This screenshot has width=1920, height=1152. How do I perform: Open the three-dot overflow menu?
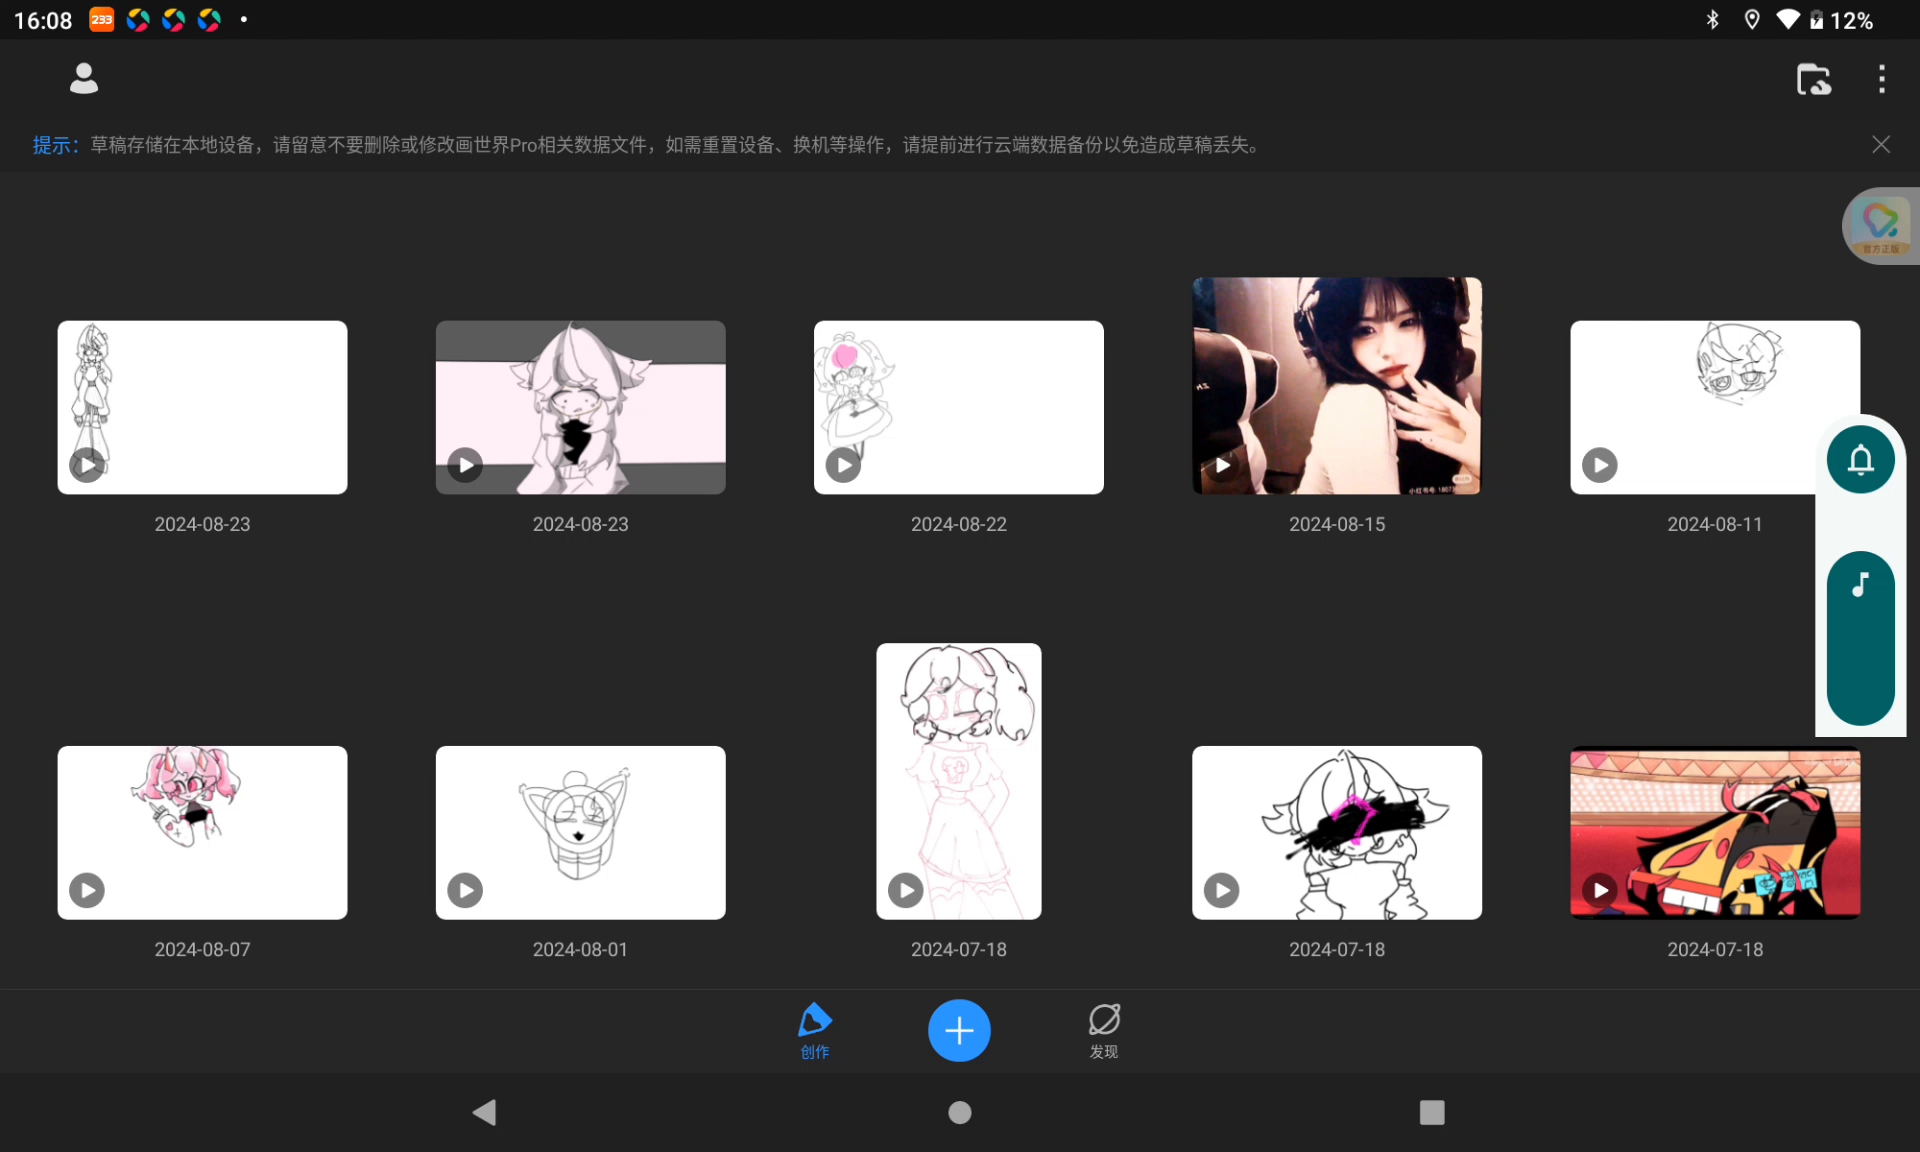[x=1881, y=79]
